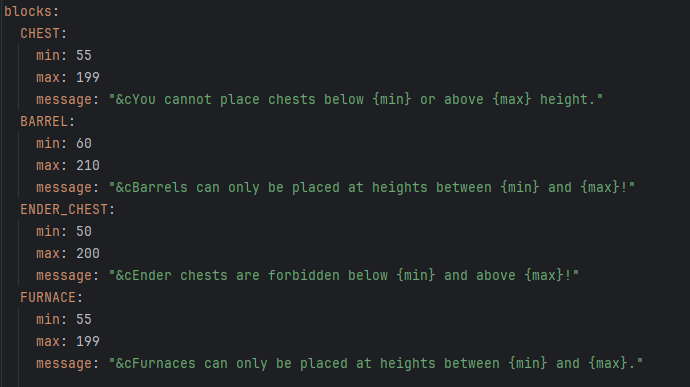Place cursor on CHEST min value 55
This screenshot has width=690, height=387.
click(84, 55)
